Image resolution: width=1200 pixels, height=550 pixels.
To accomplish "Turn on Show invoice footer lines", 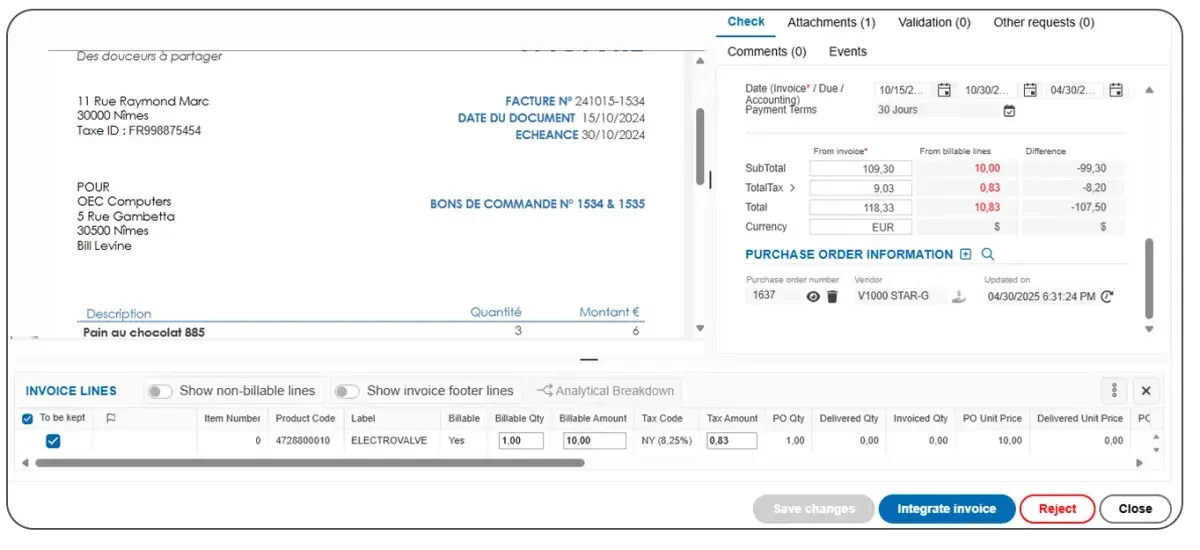I will coord(347,391).
